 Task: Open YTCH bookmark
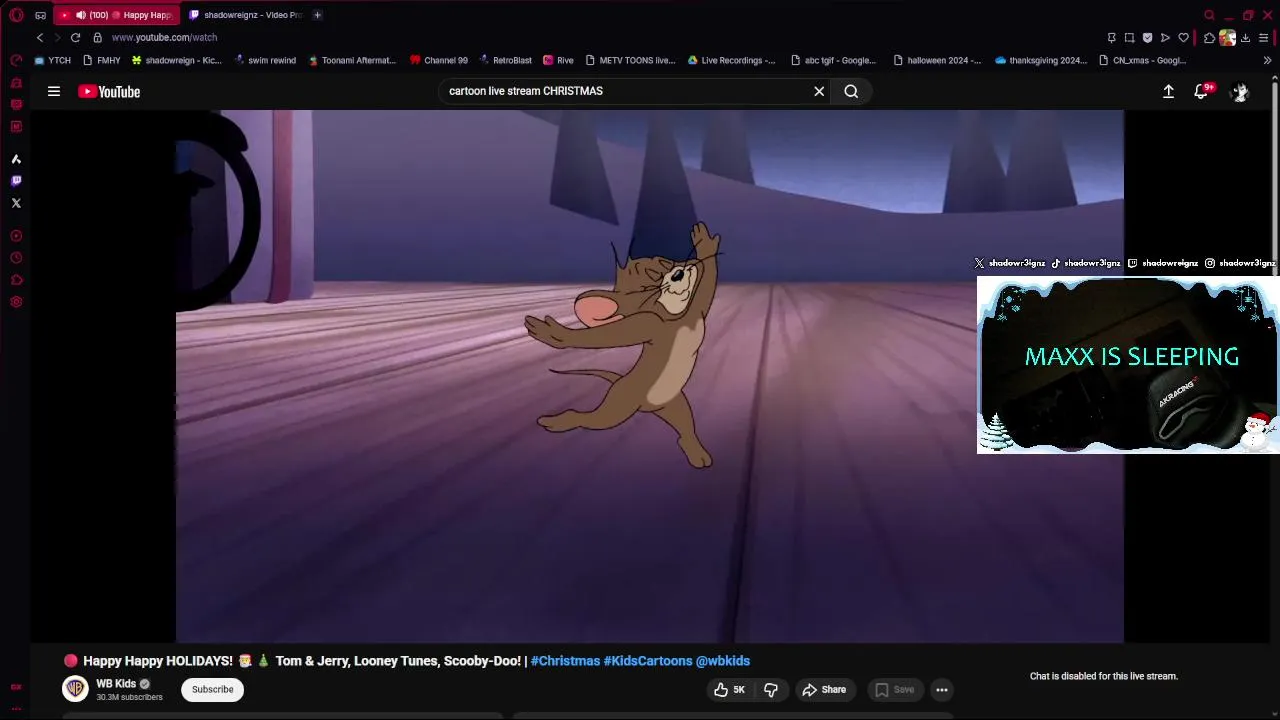53,60
